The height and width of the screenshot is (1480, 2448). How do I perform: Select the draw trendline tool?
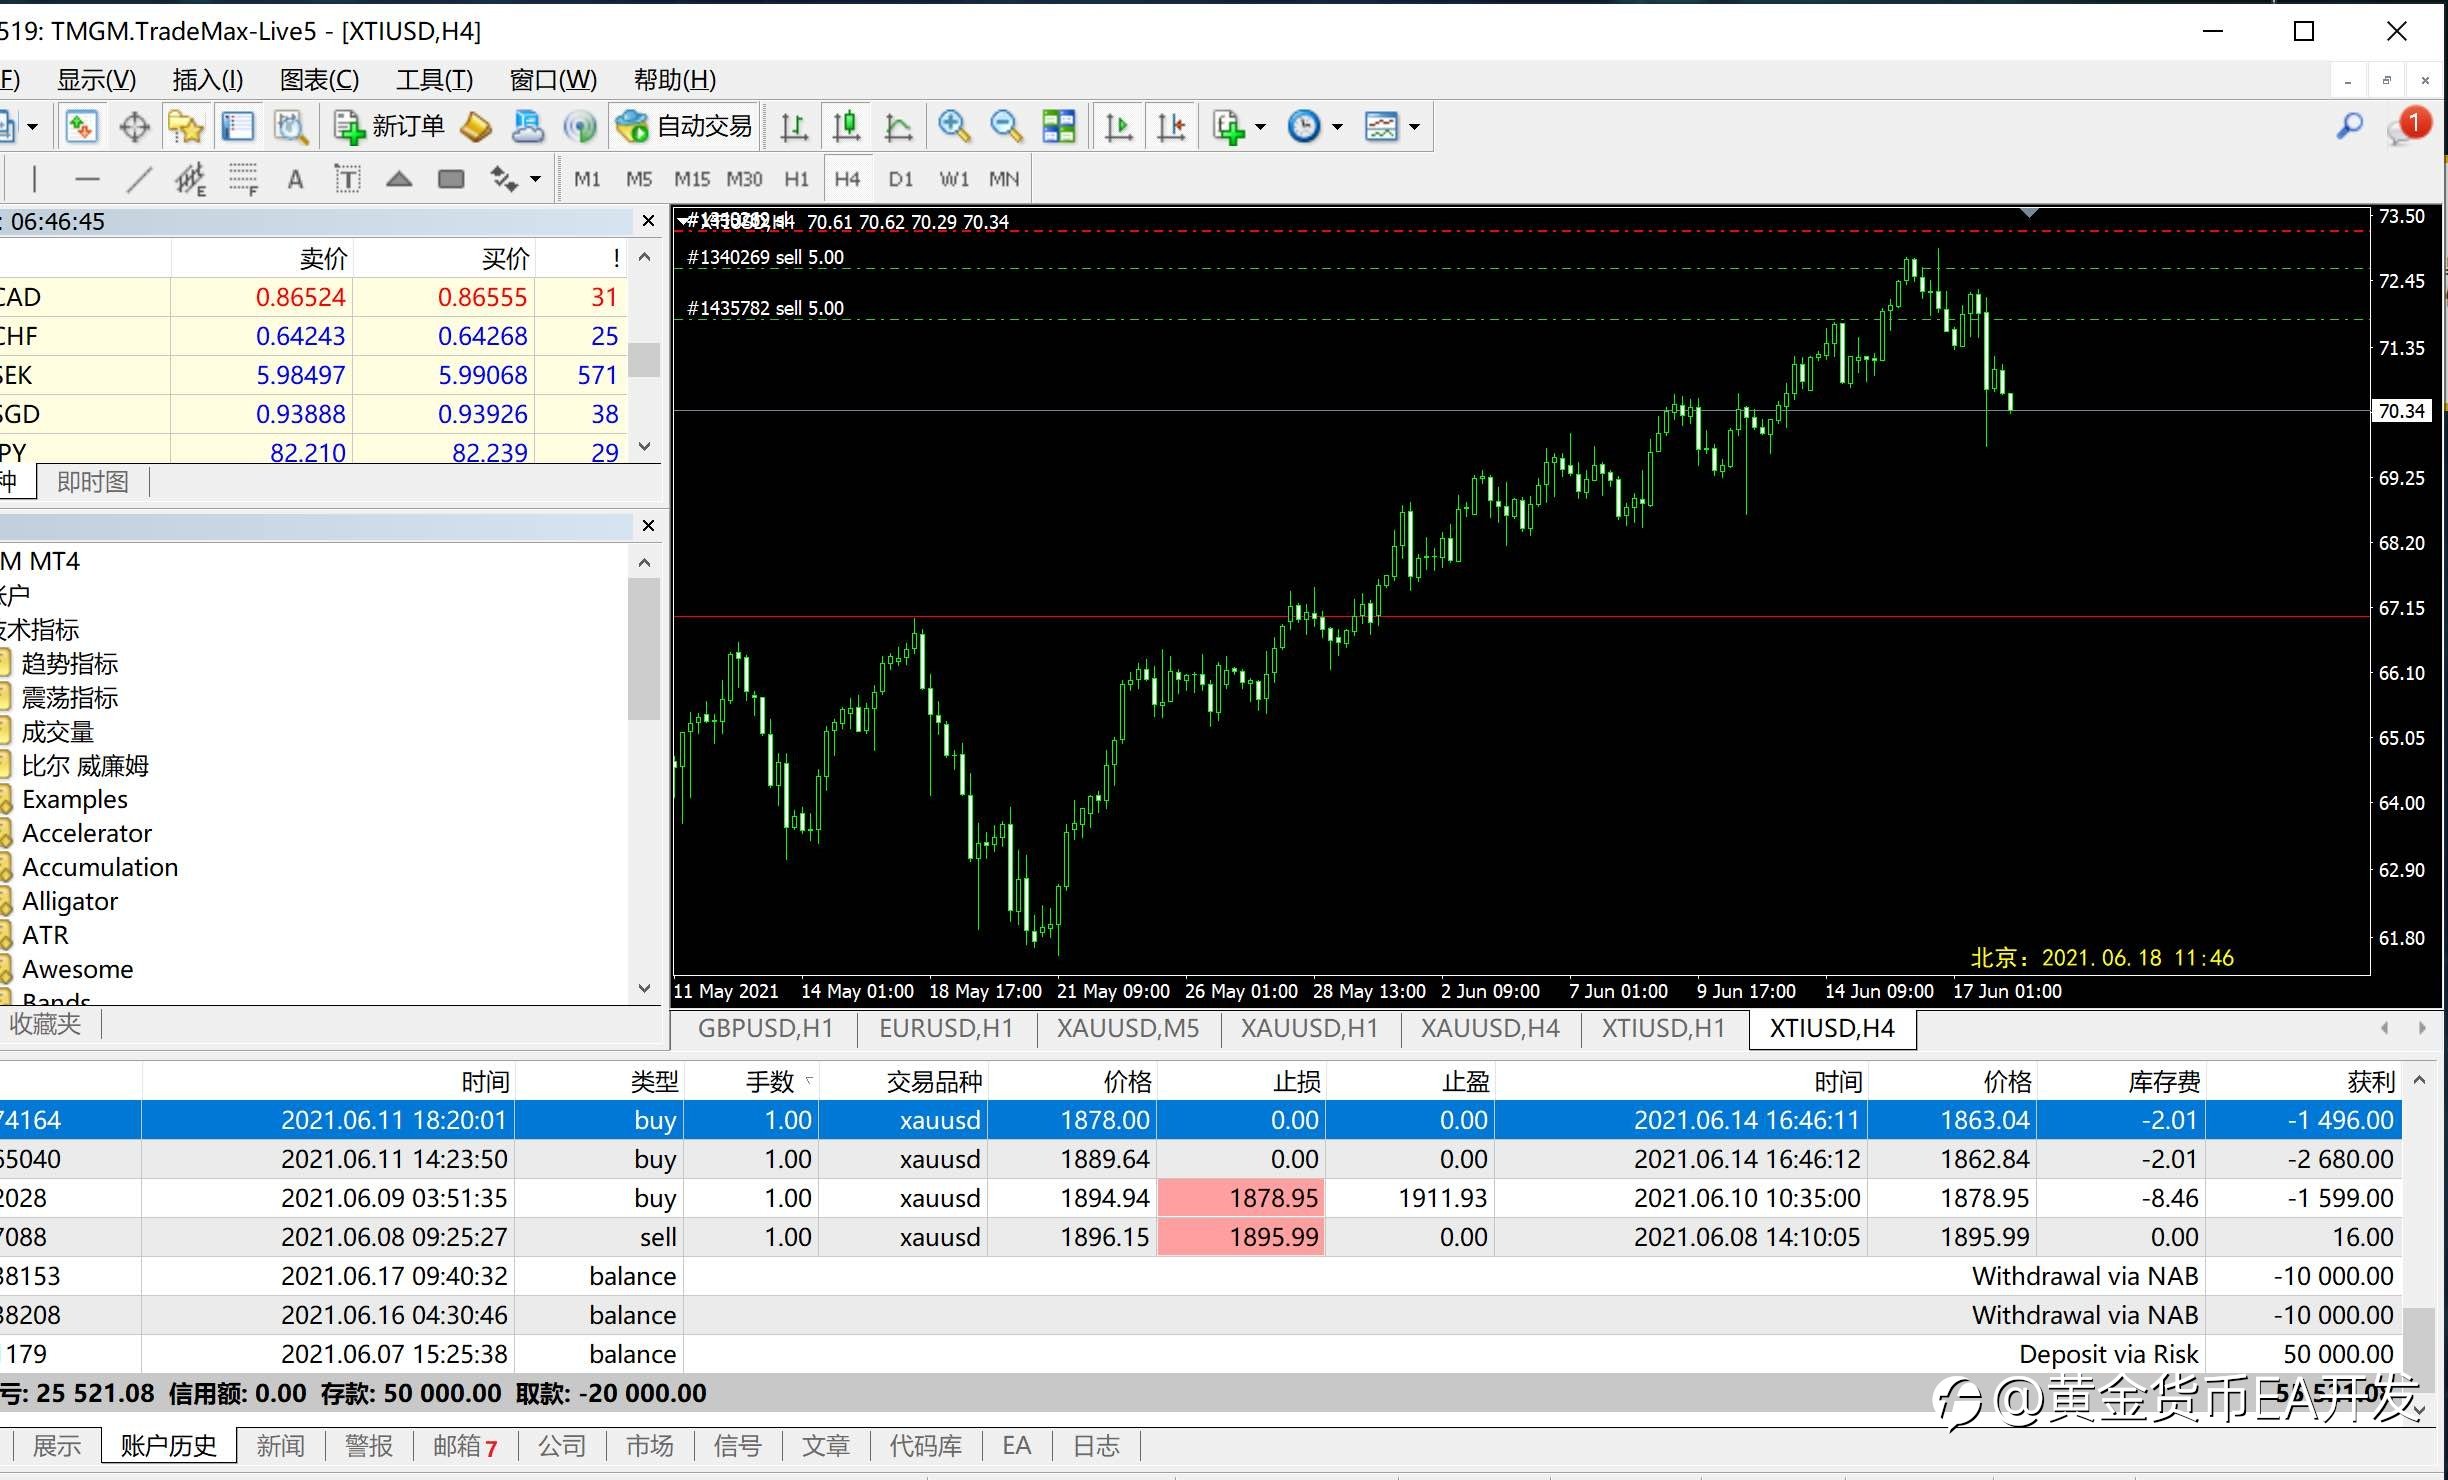(x=139, y=180)
